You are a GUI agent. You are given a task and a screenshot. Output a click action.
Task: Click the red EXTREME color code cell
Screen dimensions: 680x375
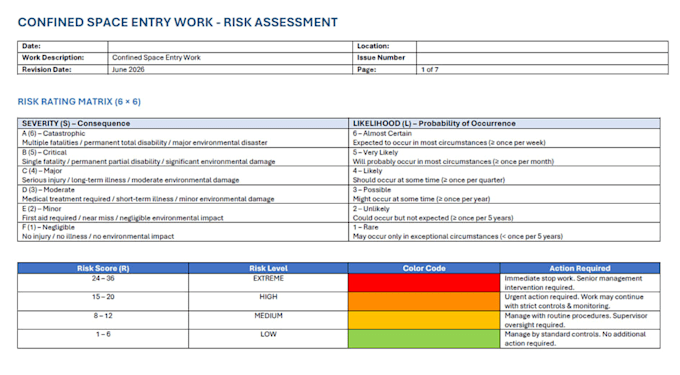424,283
